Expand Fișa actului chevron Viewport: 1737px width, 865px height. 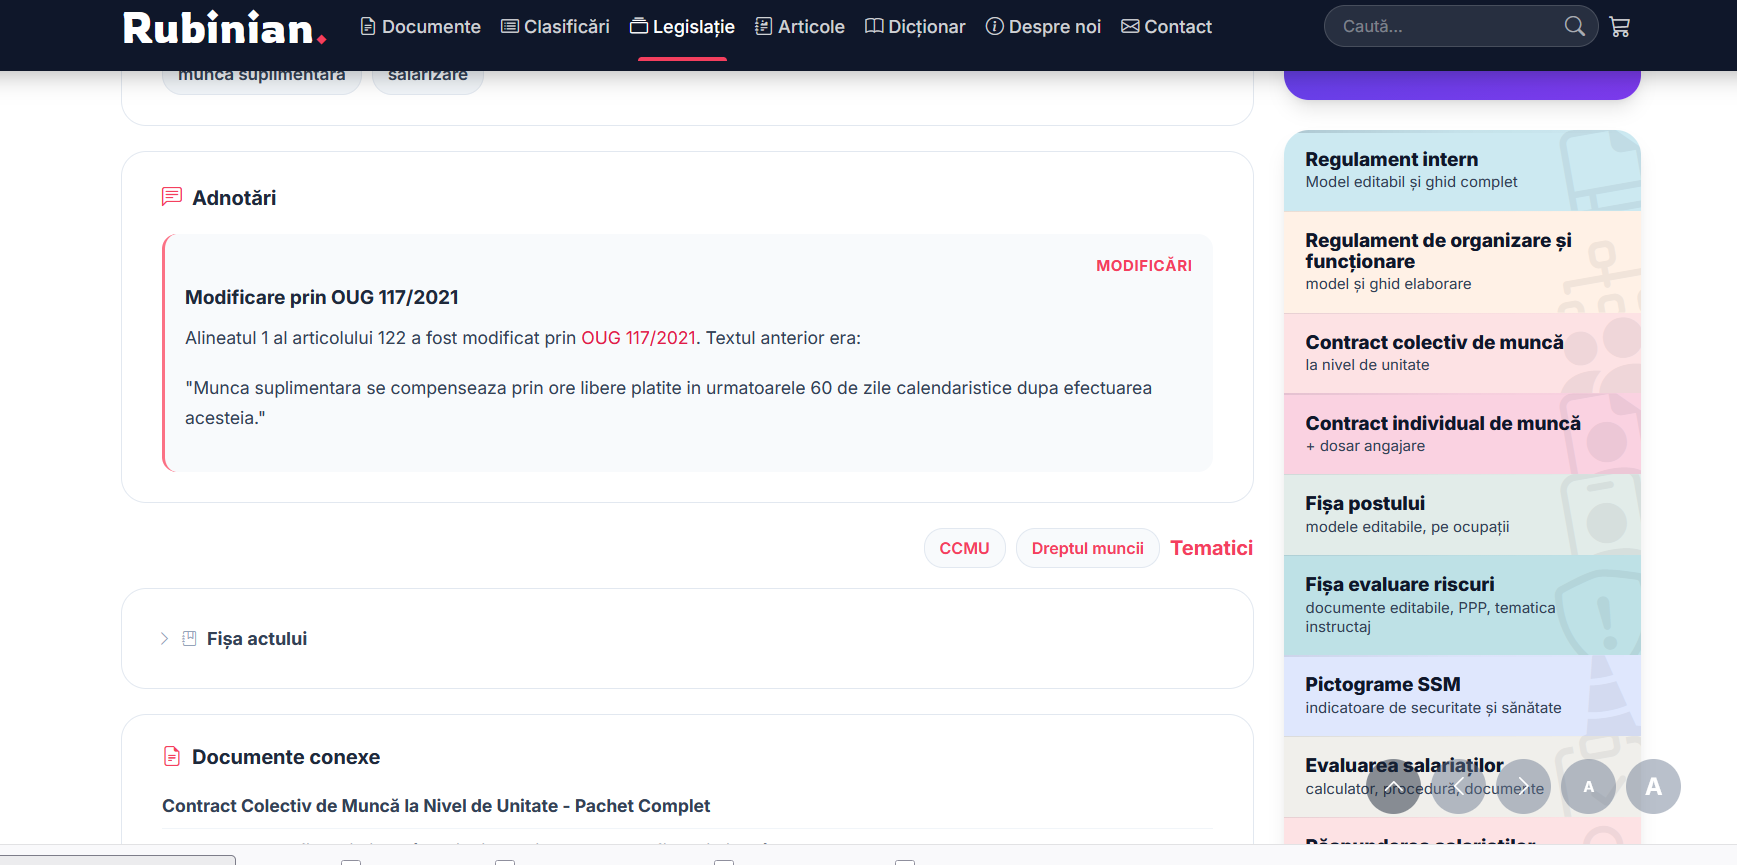click(164, 638)
